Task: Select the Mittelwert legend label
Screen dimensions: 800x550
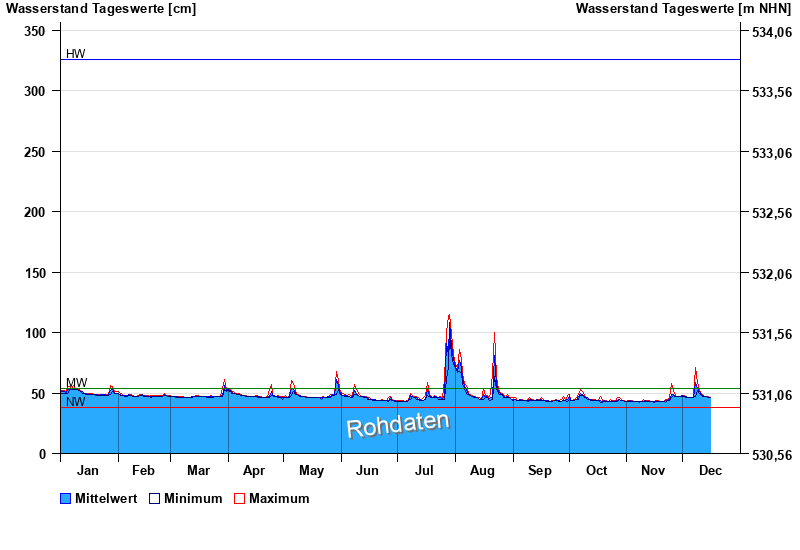Action: click(107, 498)
